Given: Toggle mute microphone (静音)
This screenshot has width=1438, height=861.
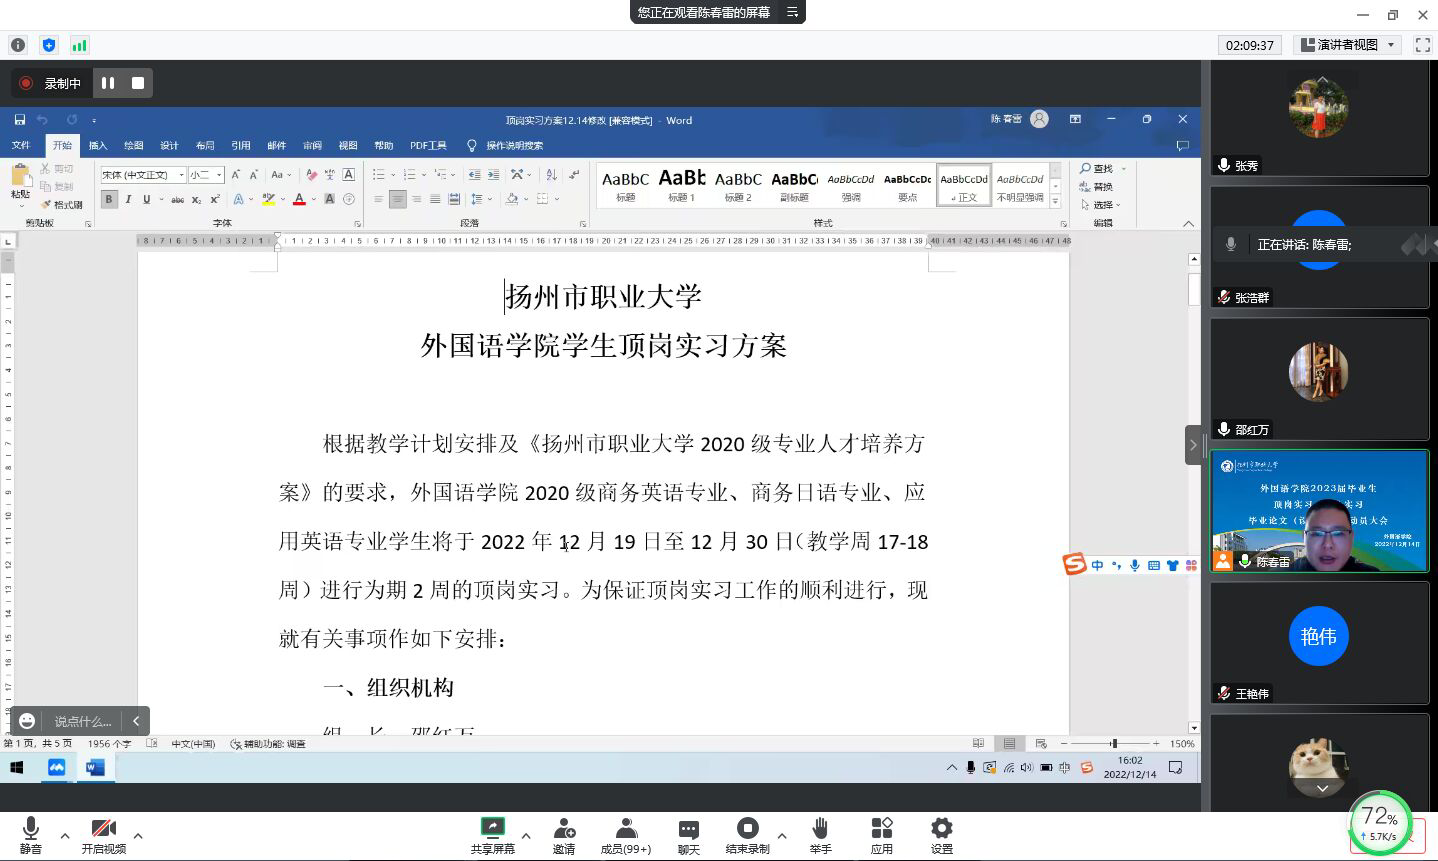Looking at the screenshot, I should (31, 835).
